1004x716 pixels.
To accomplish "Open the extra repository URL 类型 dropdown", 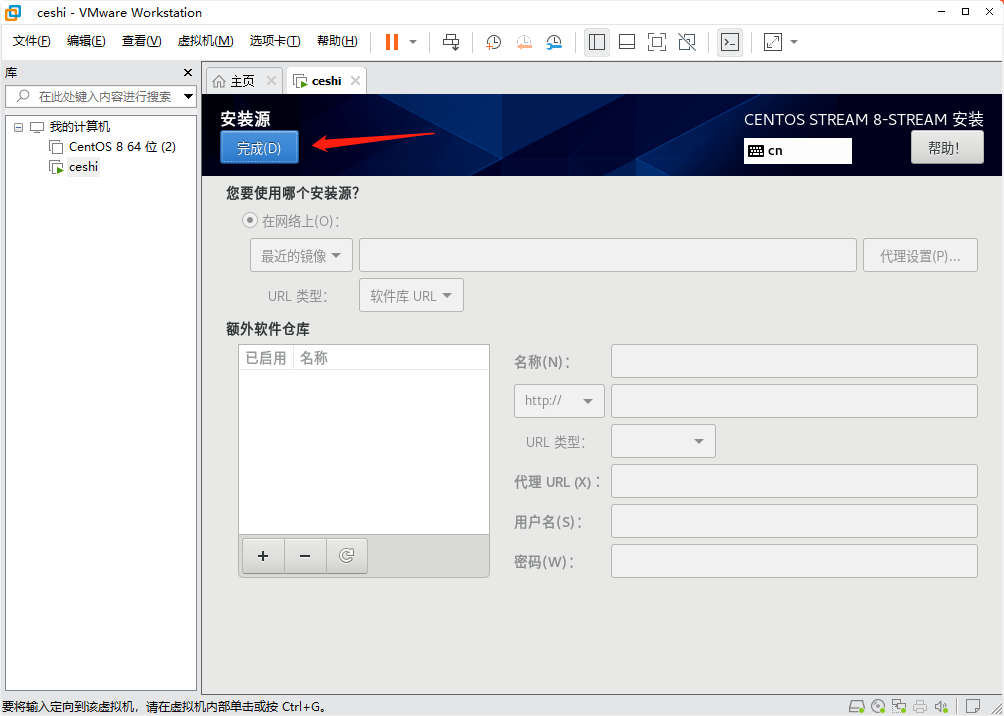I will pyautogui.click(x=663, y=441).
